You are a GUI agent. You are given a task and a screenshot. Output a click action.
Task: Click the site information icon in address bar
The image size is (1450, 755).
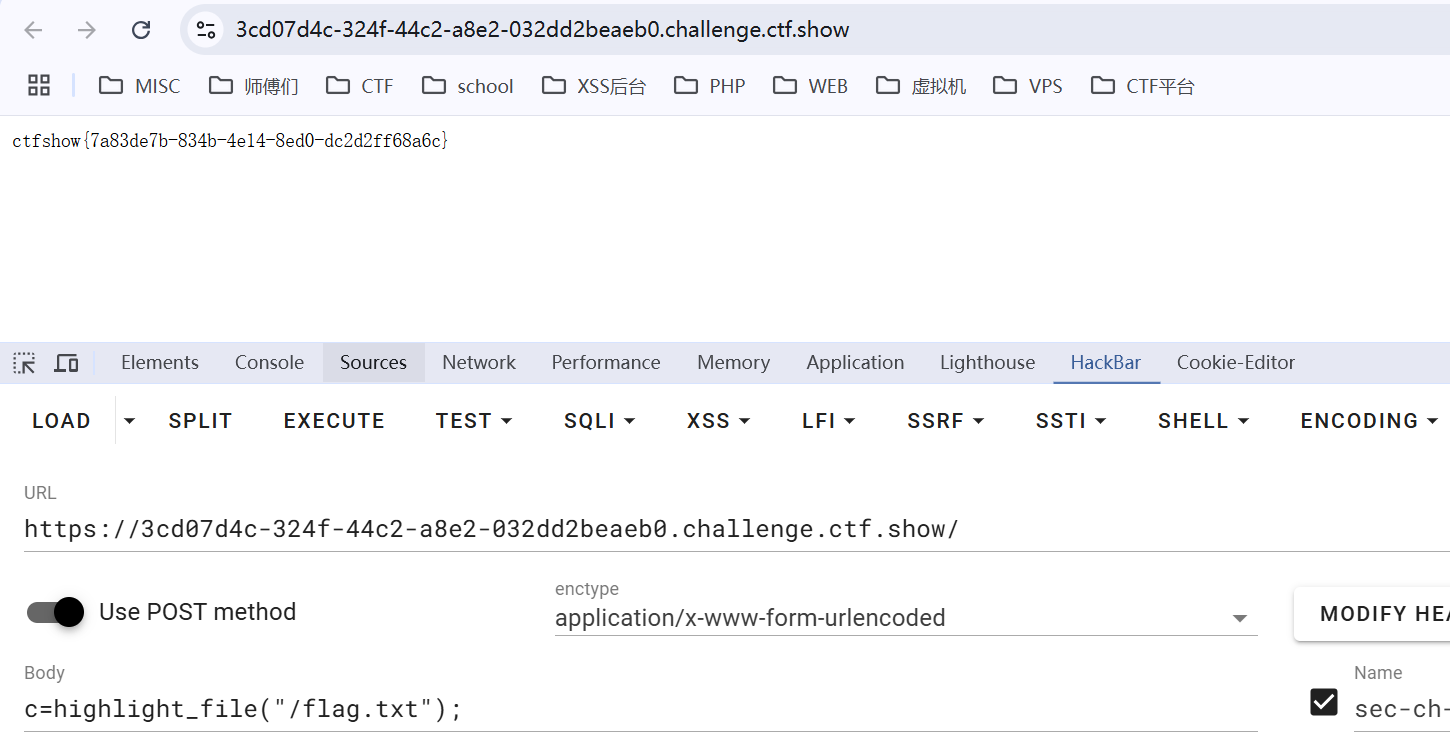click(206, 30)
